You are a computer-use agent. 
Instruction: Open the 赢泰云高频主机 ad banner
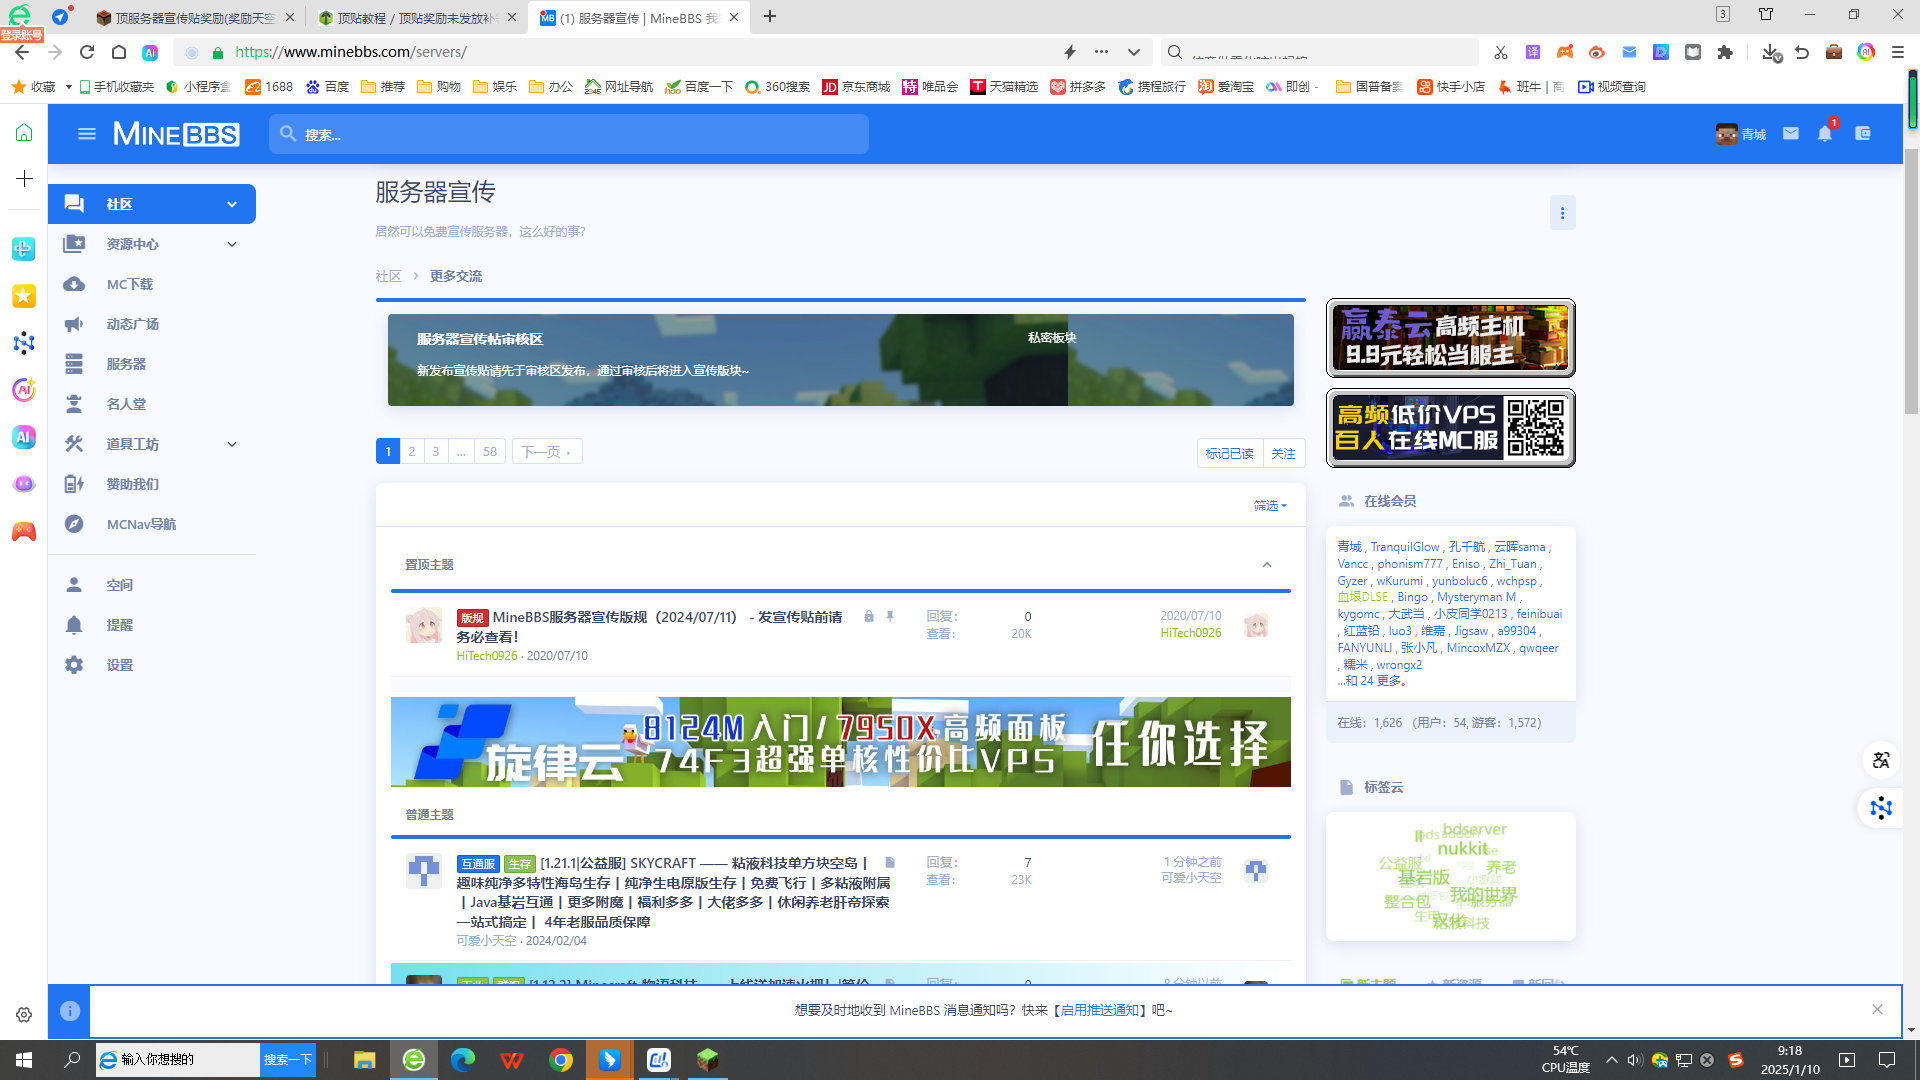coord(1451,338)
